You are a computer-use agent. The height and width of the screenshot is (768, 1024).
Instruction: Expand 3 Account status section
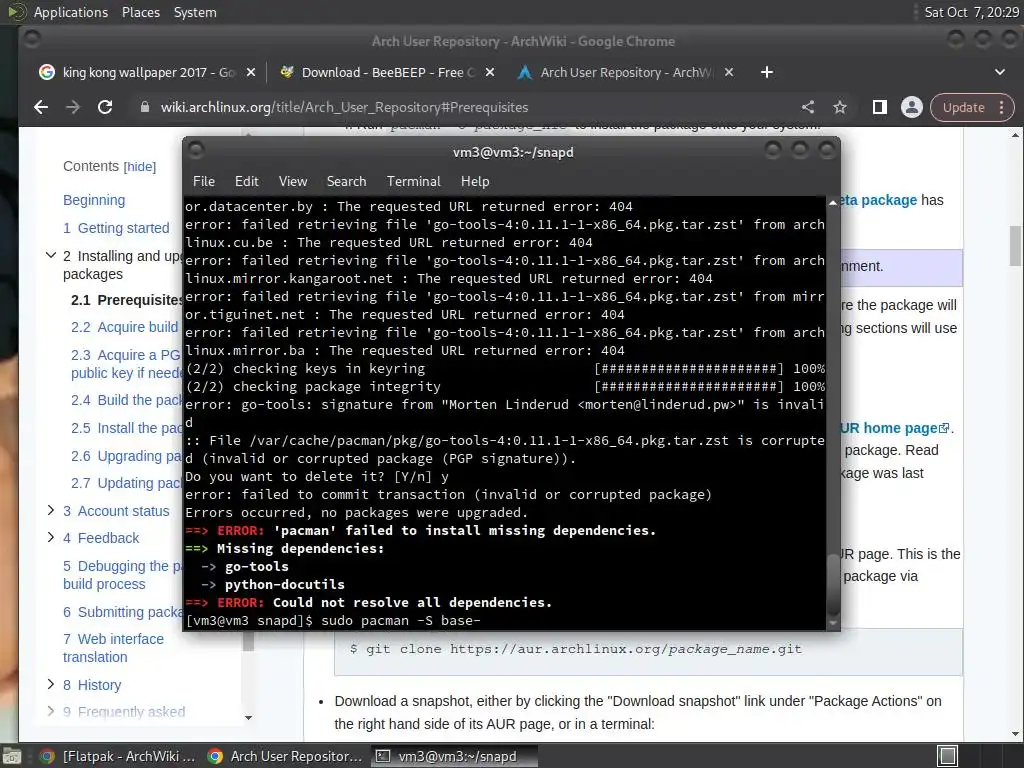[51, 510]
